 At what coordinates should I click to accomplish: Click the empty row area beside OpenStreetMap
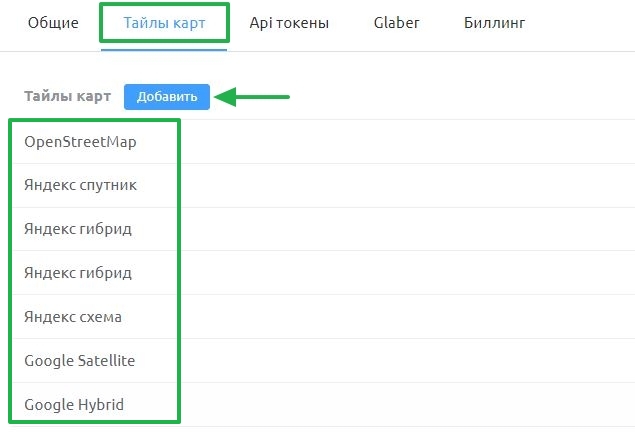(x=407, y=142)
